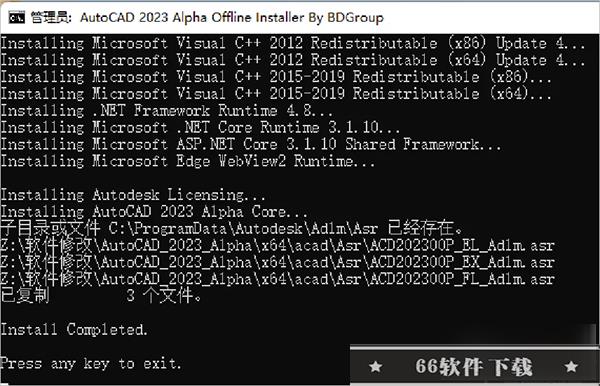The image size is (600, 386).
Task: Click the command prompt icon in title bar
Action: 17,17
